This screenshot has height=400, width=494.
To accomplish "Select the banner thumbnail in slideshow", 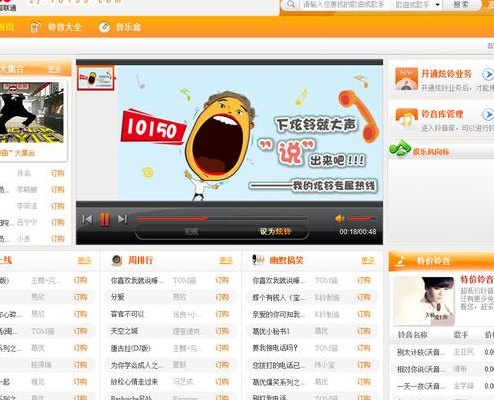I will [96, 78].
